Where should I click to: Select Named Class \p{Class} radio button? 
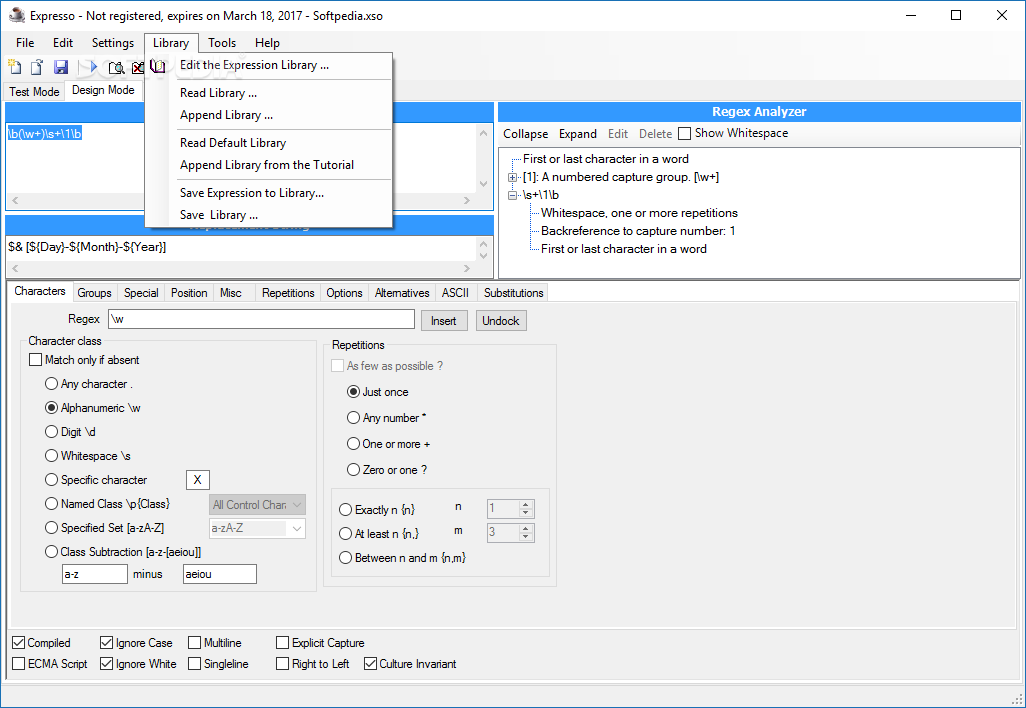(51, 504)
